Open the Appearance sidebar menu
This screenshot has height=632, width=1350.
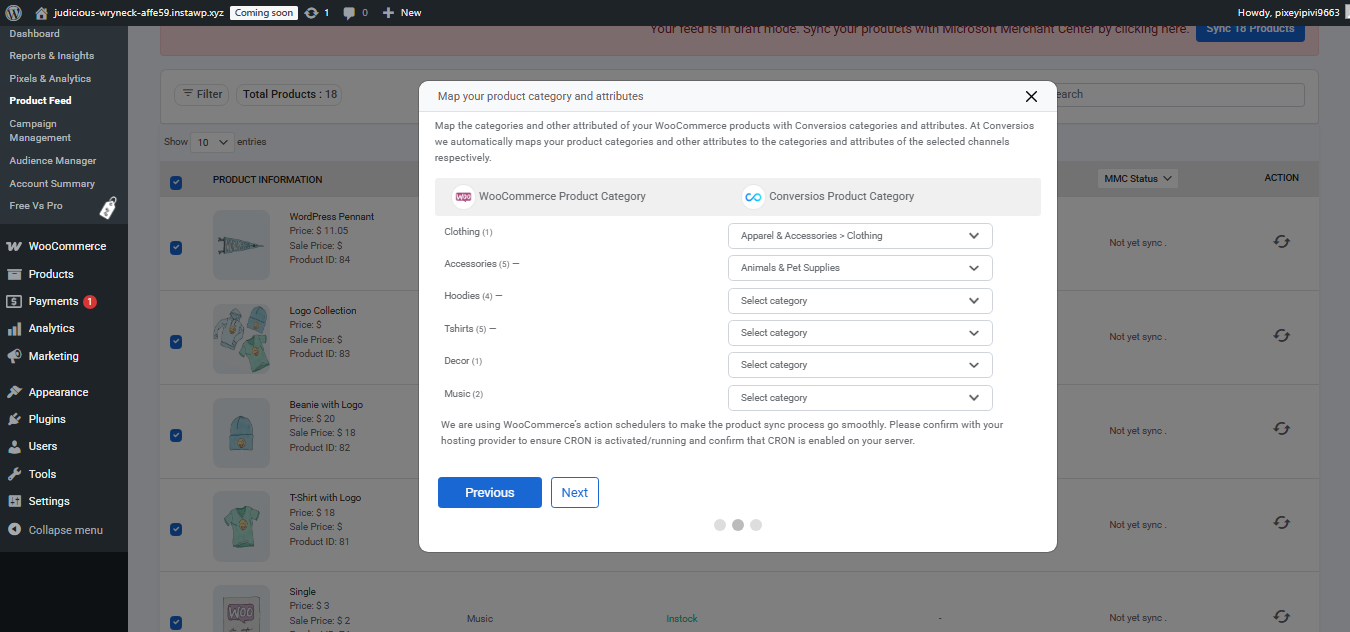tap(64, 392)
